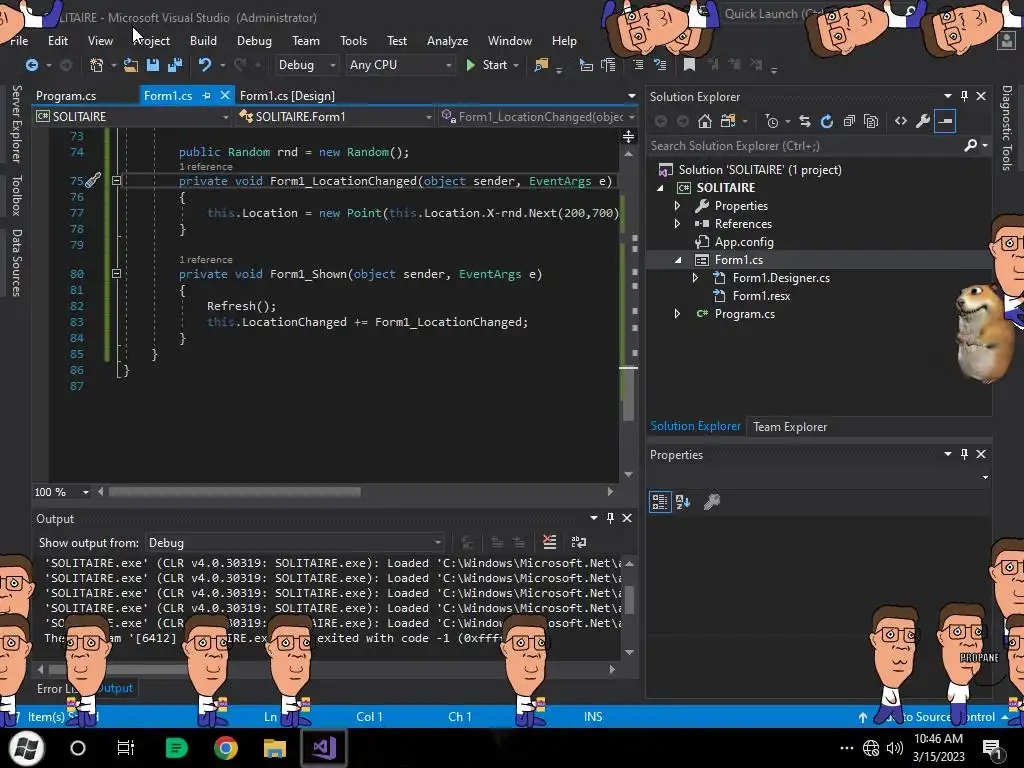Refresh the Solution Explorer tree
Screen dimensions: 1024x768
pyautogui.click(x=827, y=121)
